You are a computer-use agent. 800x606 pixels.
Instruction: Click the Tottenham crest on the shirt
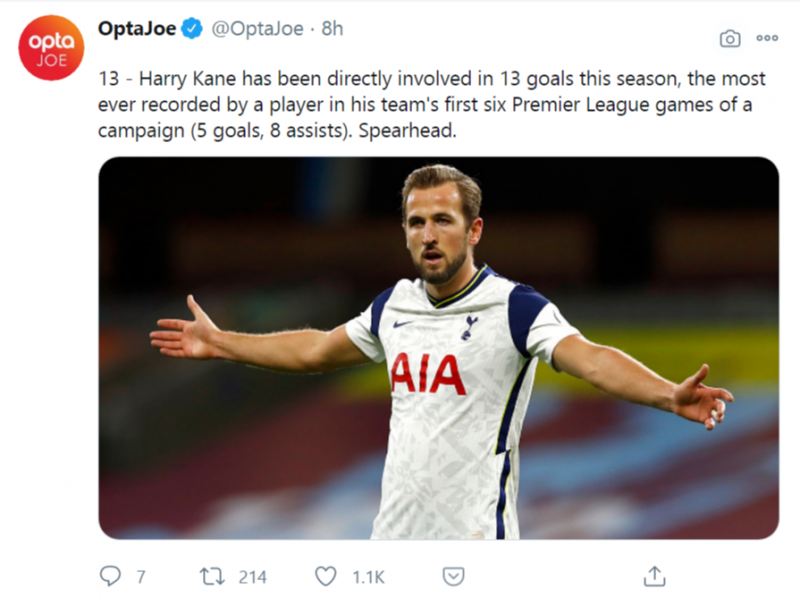tap(469, 325)
